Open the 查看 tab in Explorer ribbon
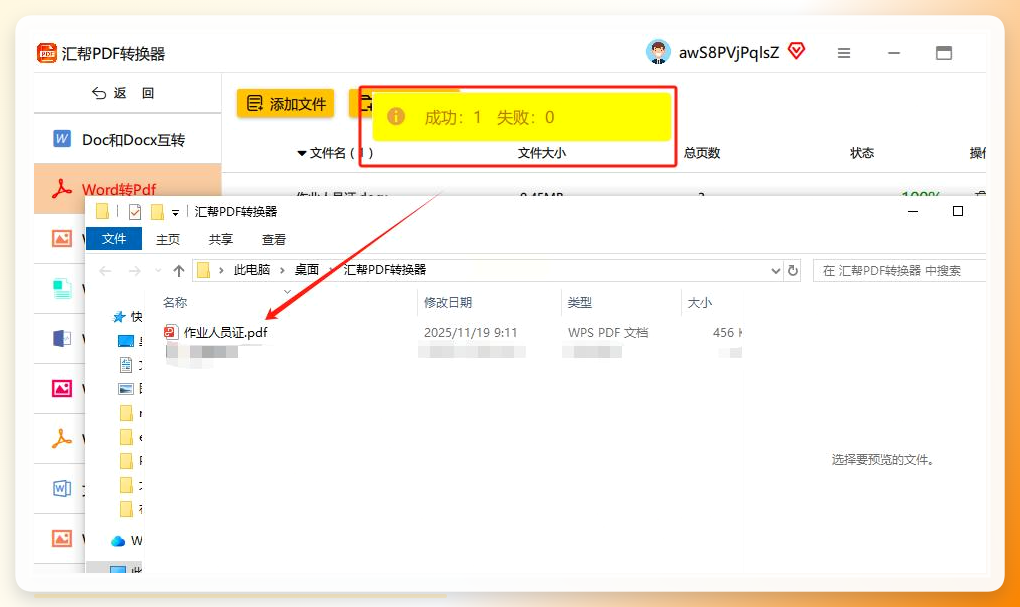The width and height of the screenshot is (1020, 607). (x=274, y=239)
